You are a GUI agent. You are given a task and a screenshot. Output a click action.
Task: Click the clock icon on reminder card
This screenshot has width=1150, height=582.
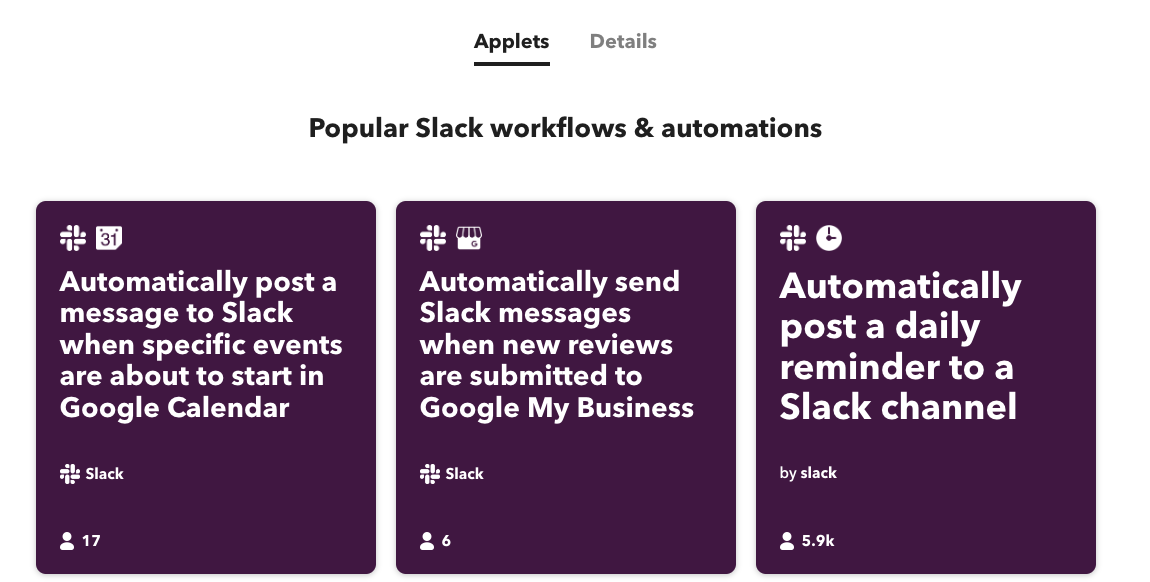pos(829,238)
